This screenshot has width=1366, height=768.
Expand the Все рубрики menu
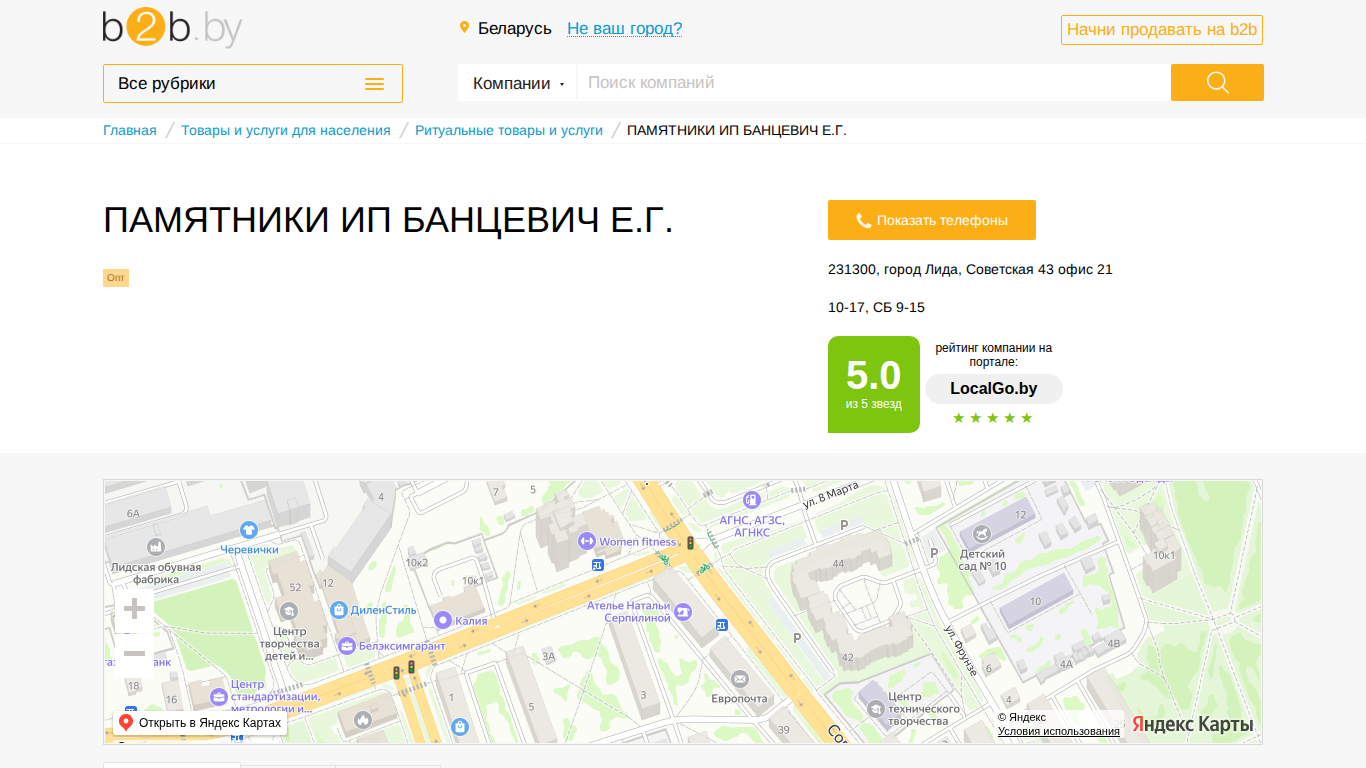[x=253, y=84]
